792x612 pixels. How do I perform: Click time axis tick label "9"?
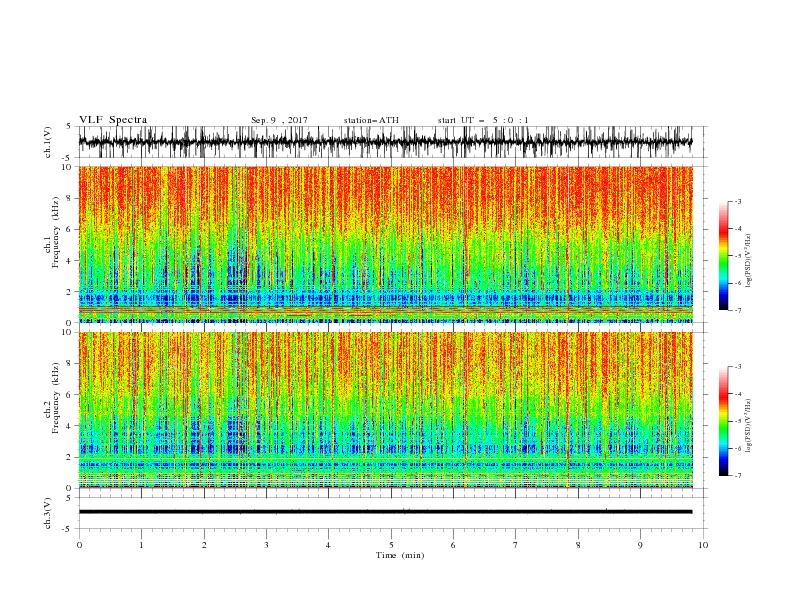pos(640,545)
